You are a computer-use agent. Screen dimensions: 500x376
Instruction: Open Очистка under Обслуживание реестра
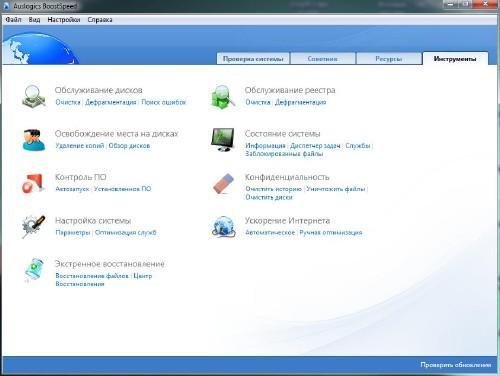pyautogui.click(x=258, y=102)
